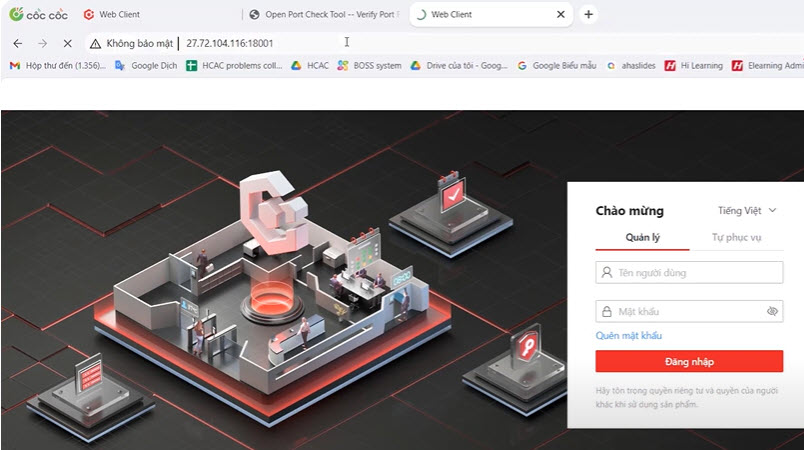Expand the 'Tiếng Việt' language dropdown

[747, 211]
